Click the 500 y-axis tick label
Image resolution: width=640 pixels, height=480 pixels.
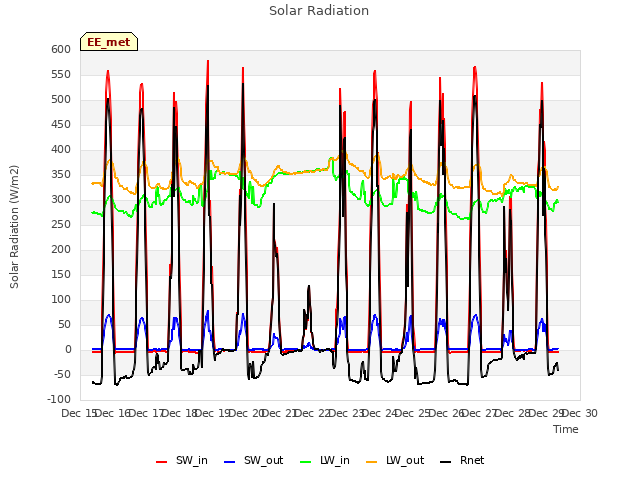click(x=61, y=100)
